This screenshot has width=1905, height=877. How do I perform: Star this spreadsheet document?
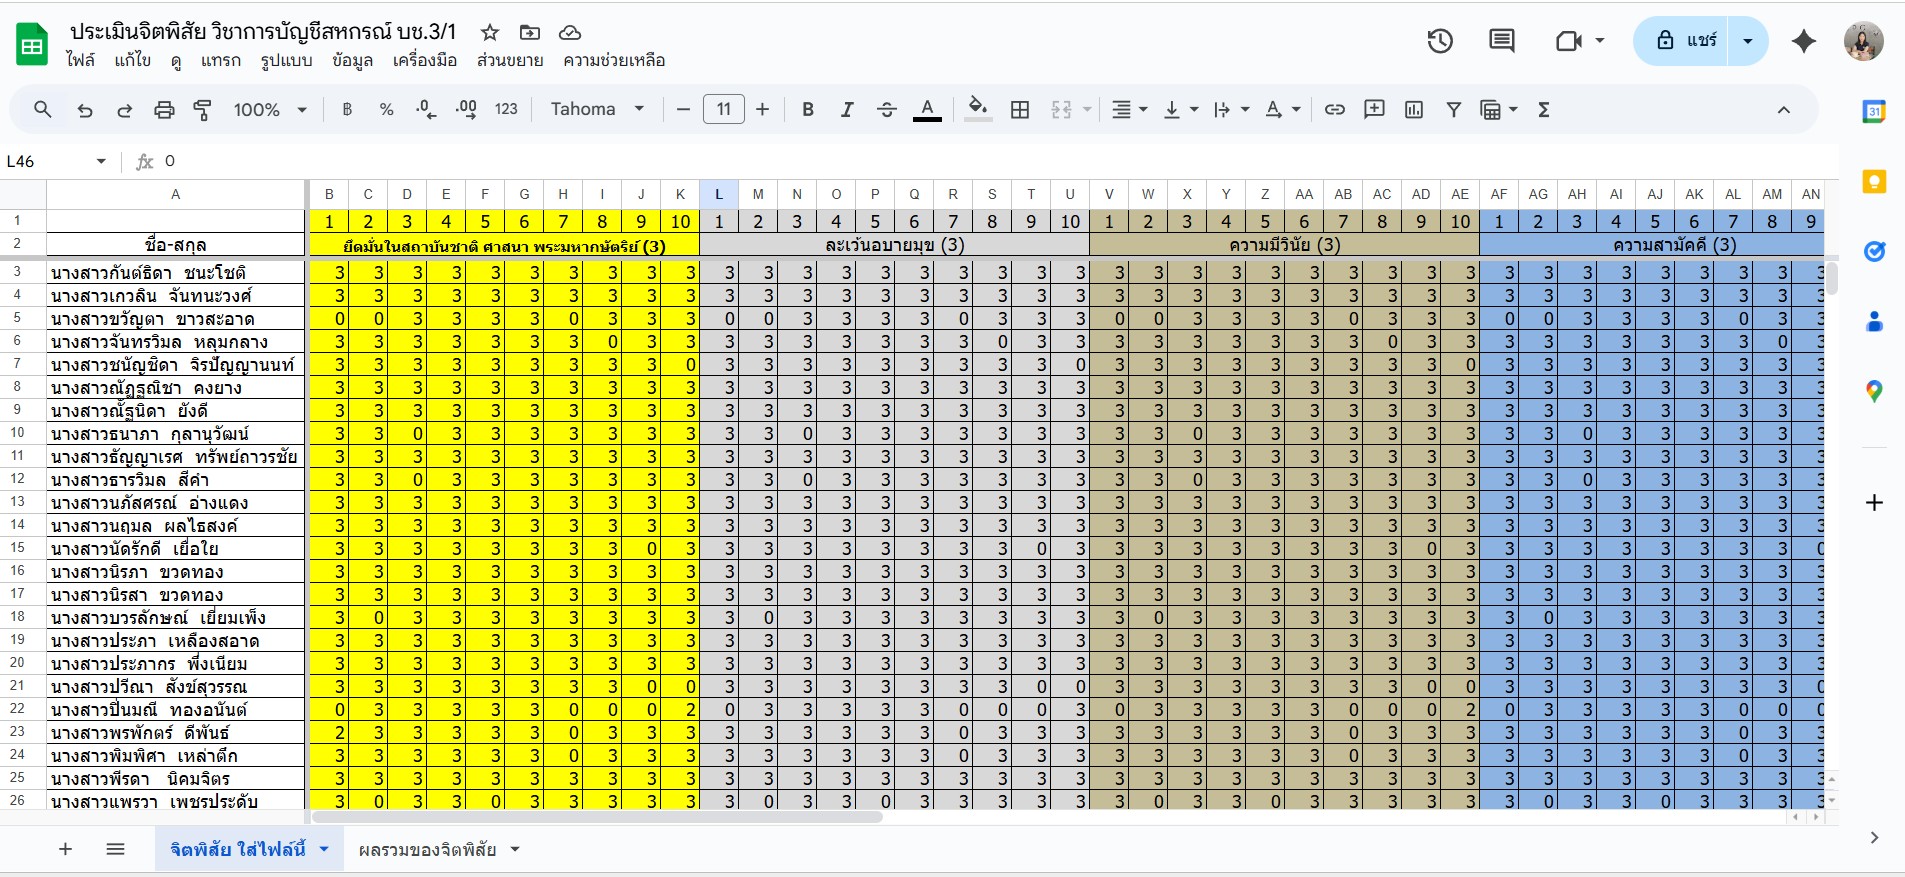(x=490, y=33)
